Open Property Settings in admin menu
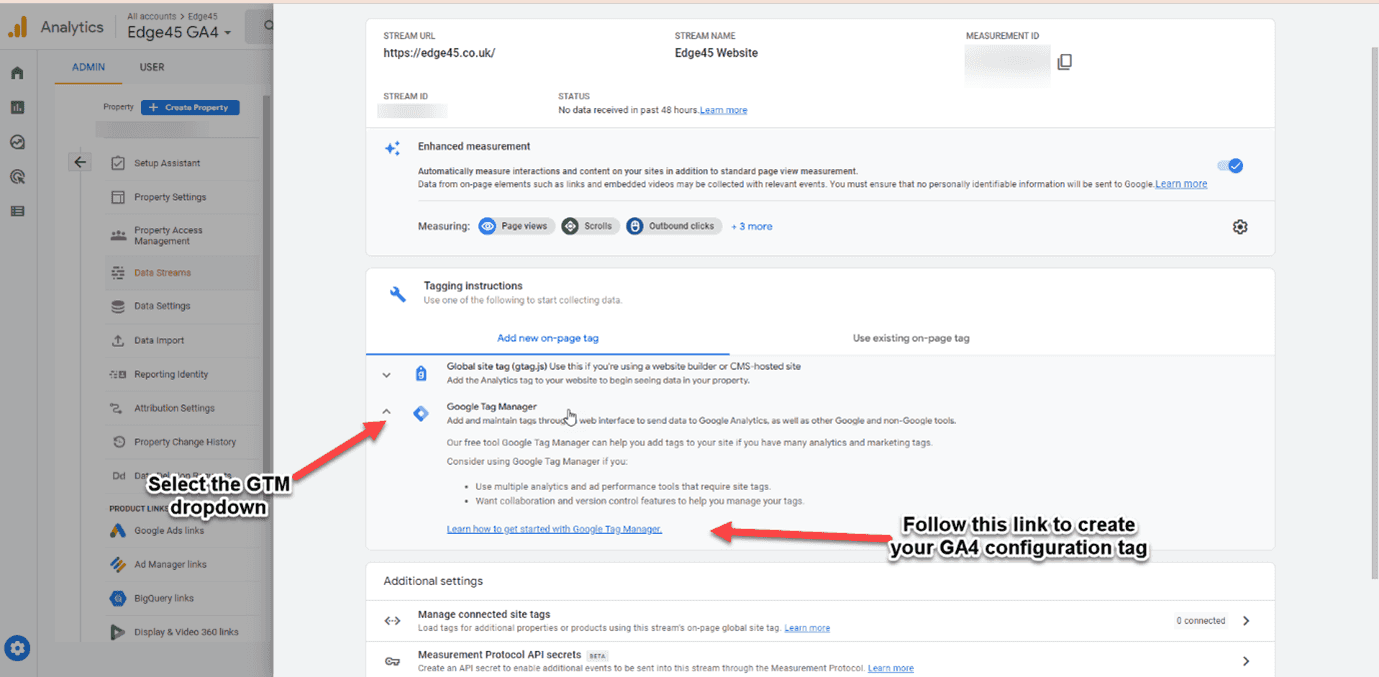Image resolution: width=1379 pixels, height=677 pixels. [170, 197]
